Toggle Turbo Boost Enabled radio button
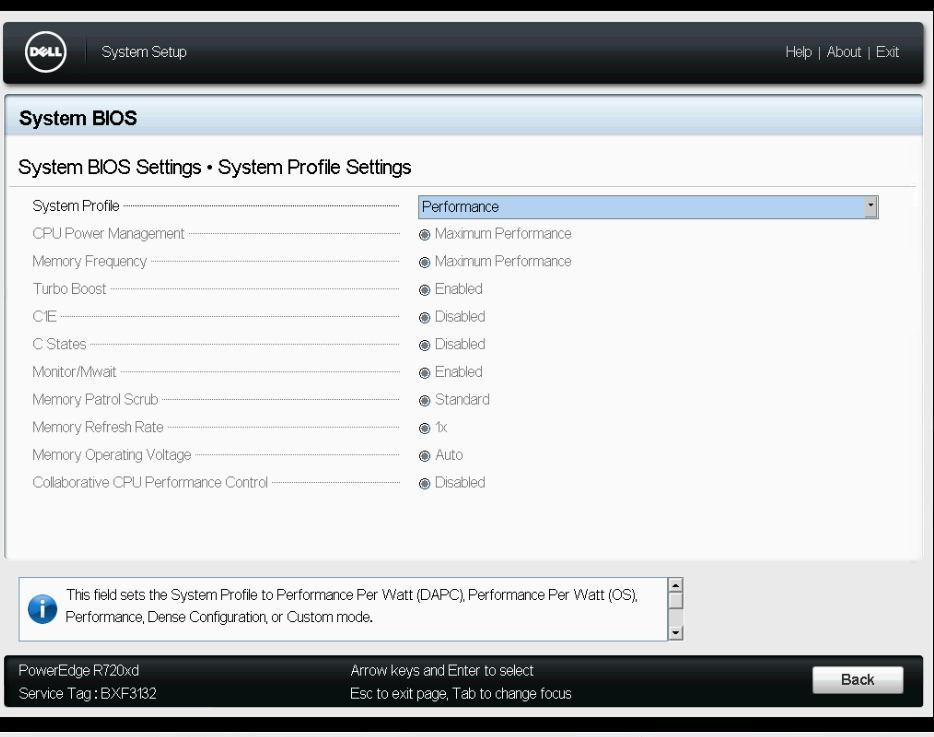 point(424,290)
